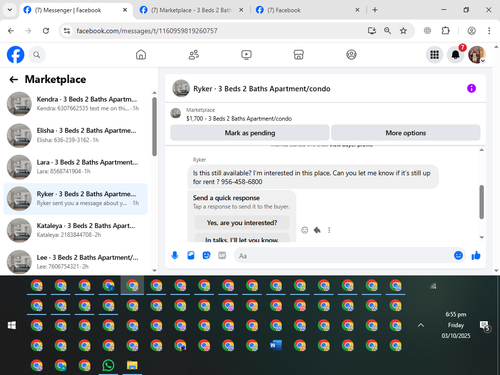The image size is (500, 375).
Task: Choose a GIF icon in composer
Action: point(222,256)
